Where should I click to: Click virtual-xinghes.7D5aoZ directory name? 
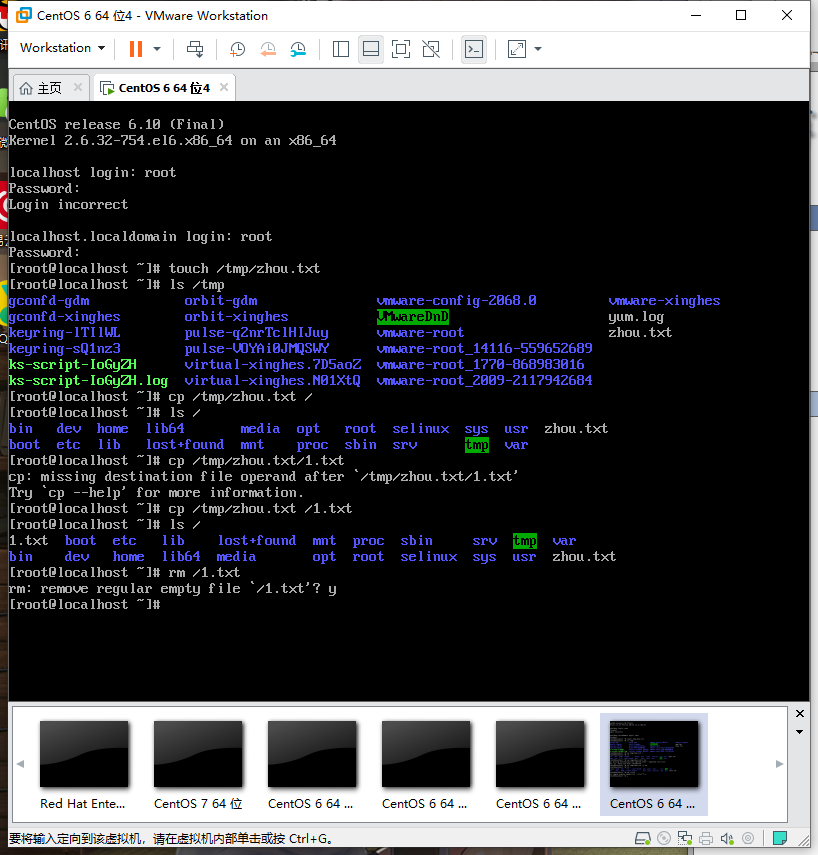[273, 365]
